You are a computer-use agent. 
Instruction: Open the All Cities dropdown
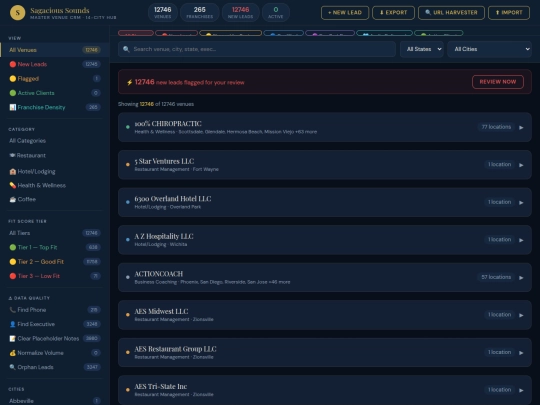pyautogui.click(x=489, y=49)
